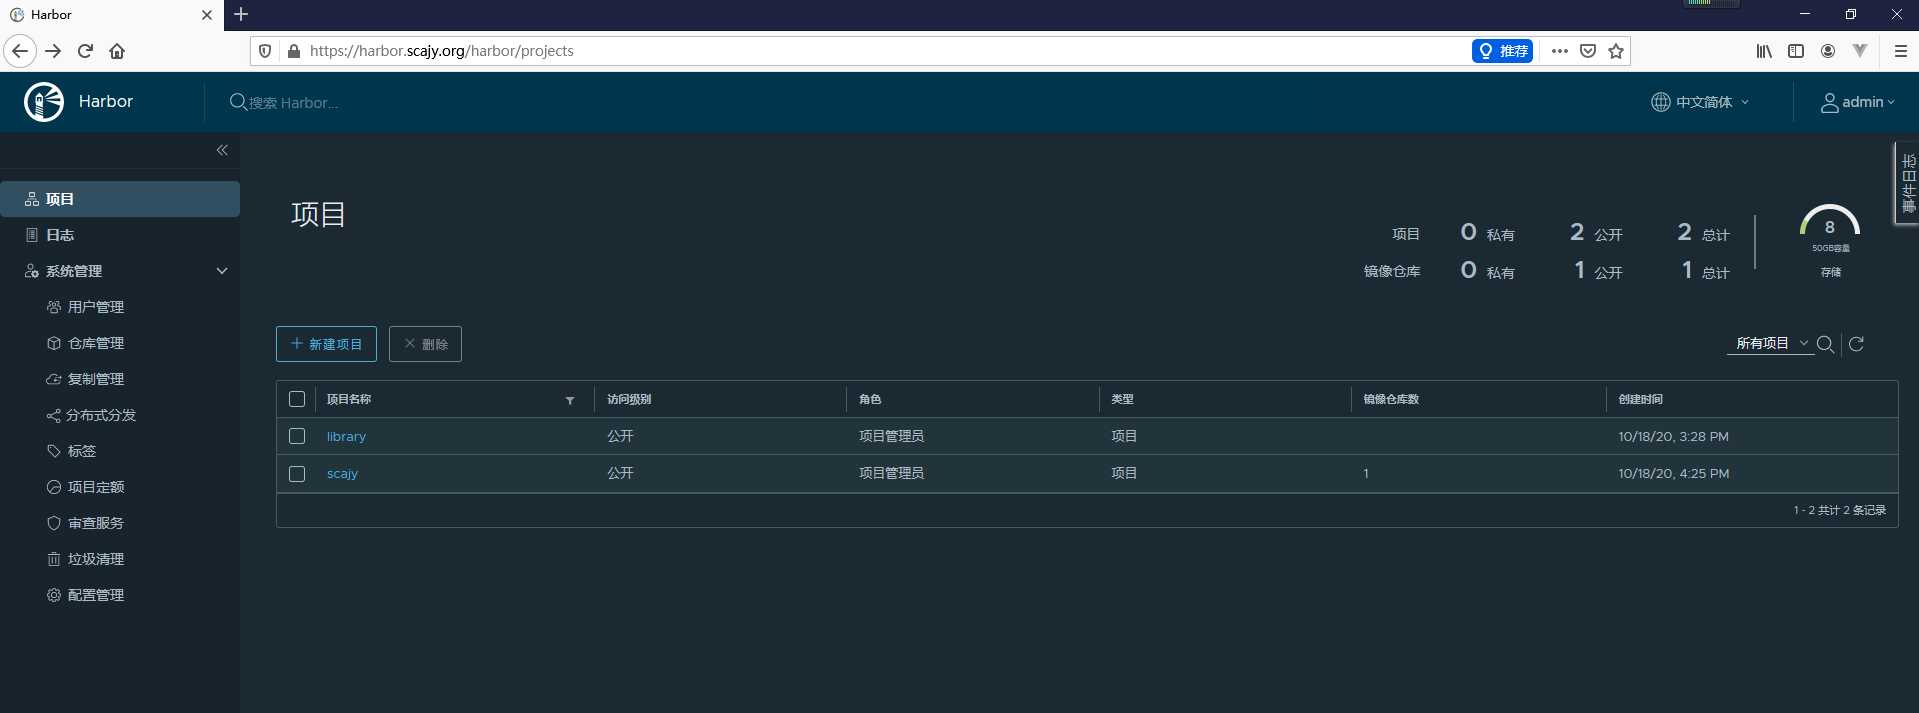This screenshot has height=713, width=1919.
Task: Sort by 创建时间 column header
Action: [1641, 399]
